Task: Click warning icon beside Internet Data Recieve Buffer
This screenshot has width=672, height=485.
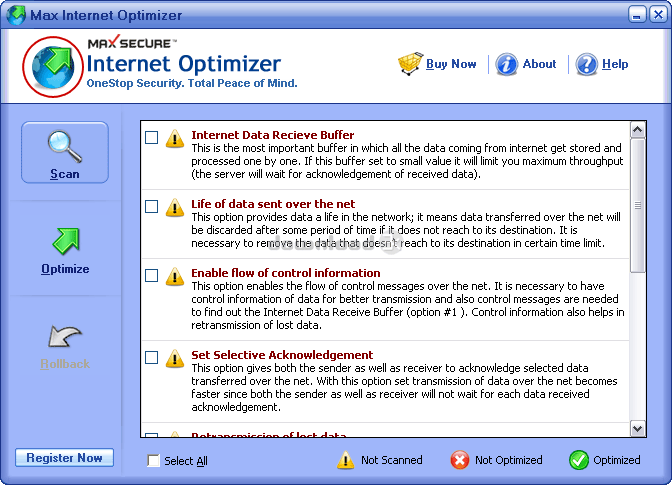Action: 175,138
